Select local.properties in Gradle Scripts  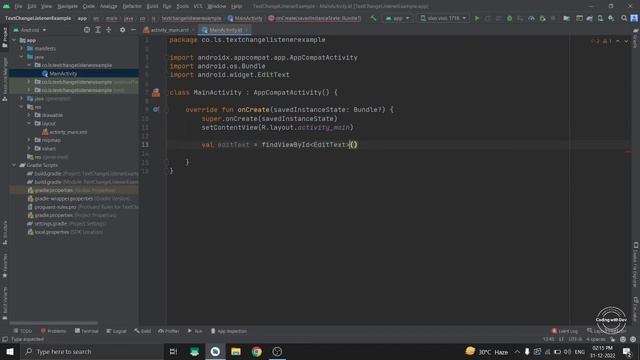point(65,232)
